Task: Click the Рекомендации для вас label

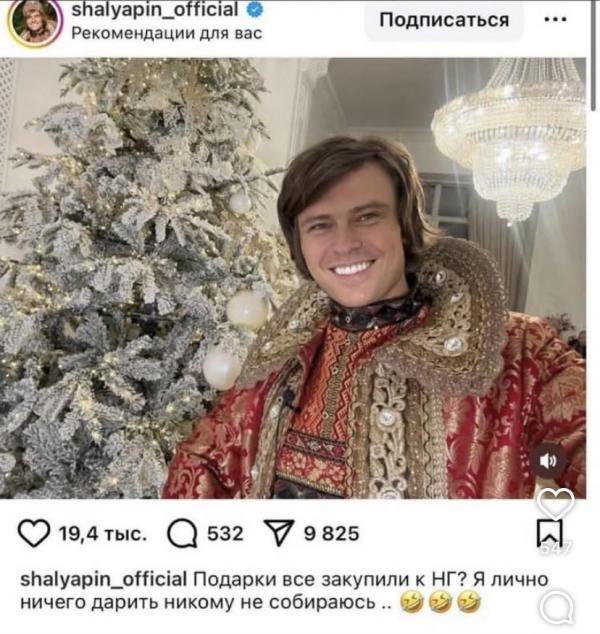Action: click(167, 33)
